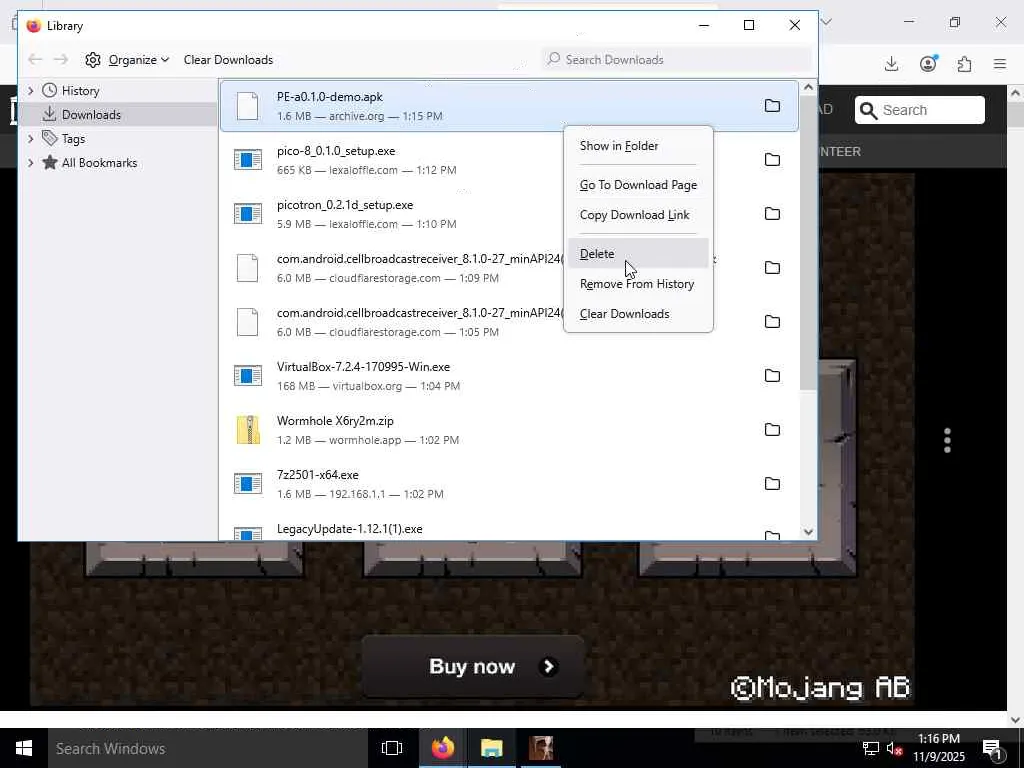The width and height of the screenshot is (1024, 768).
Task: Switch to Firefox on the taskbar
Action: click(x=443, y=748)
